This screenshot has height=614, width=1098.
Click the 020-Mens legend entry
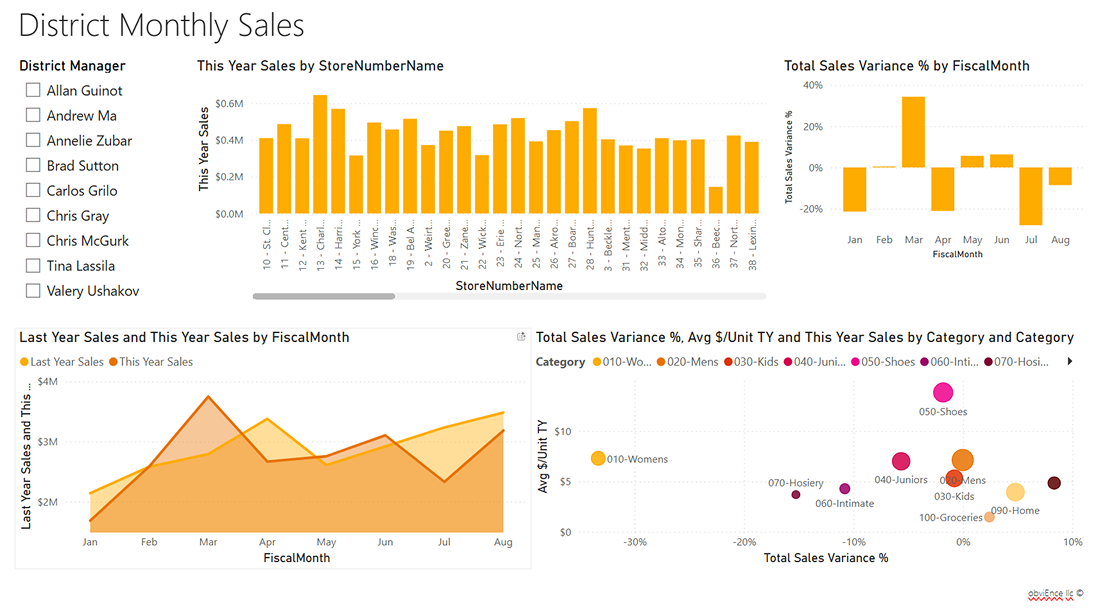pos(688,362)
